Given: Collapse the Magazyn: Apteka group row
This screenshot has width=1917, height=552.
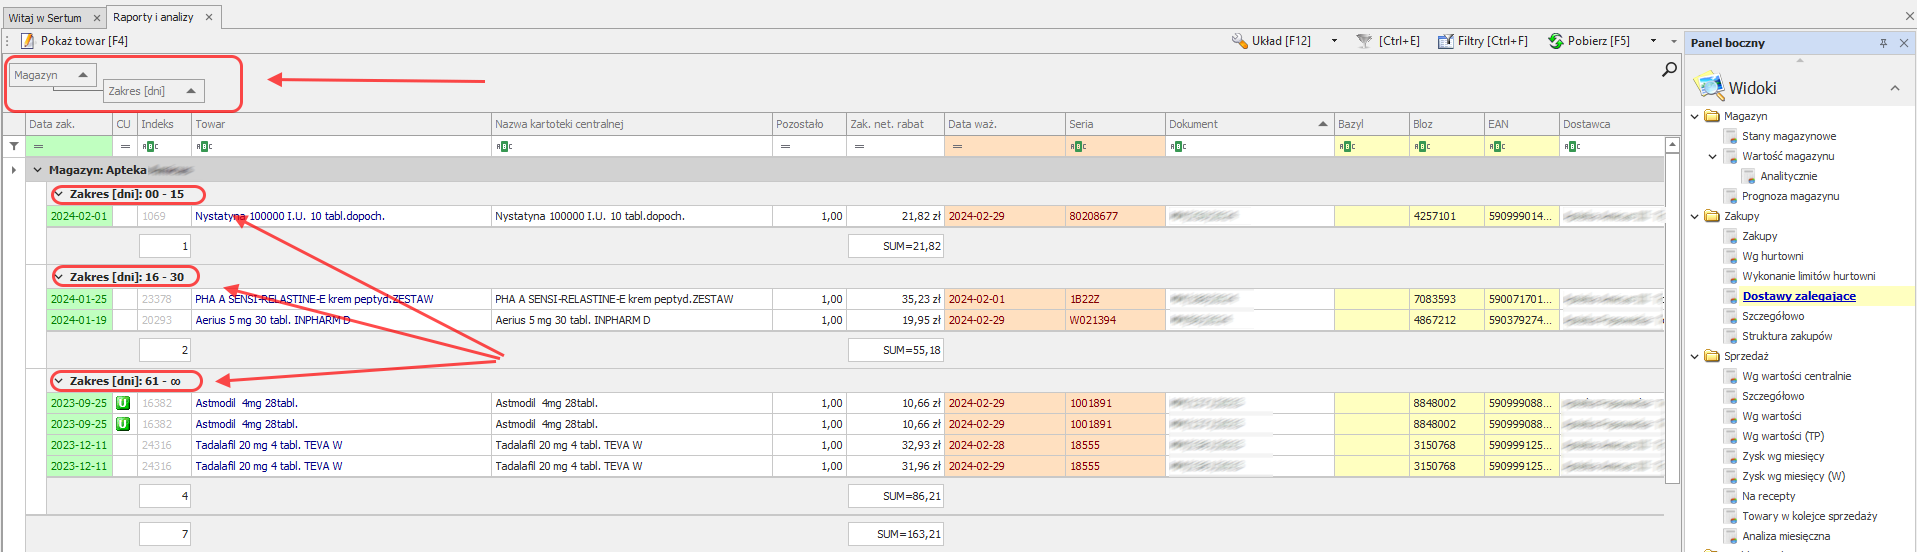Looking at the screenshot, I should (38, 170).
